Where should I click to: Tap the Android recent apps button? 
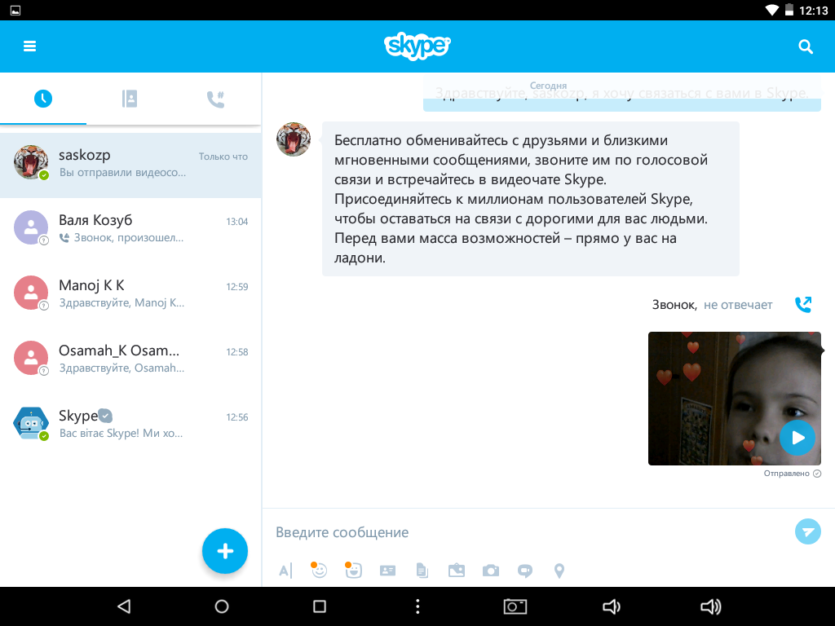tap(320, 606)
